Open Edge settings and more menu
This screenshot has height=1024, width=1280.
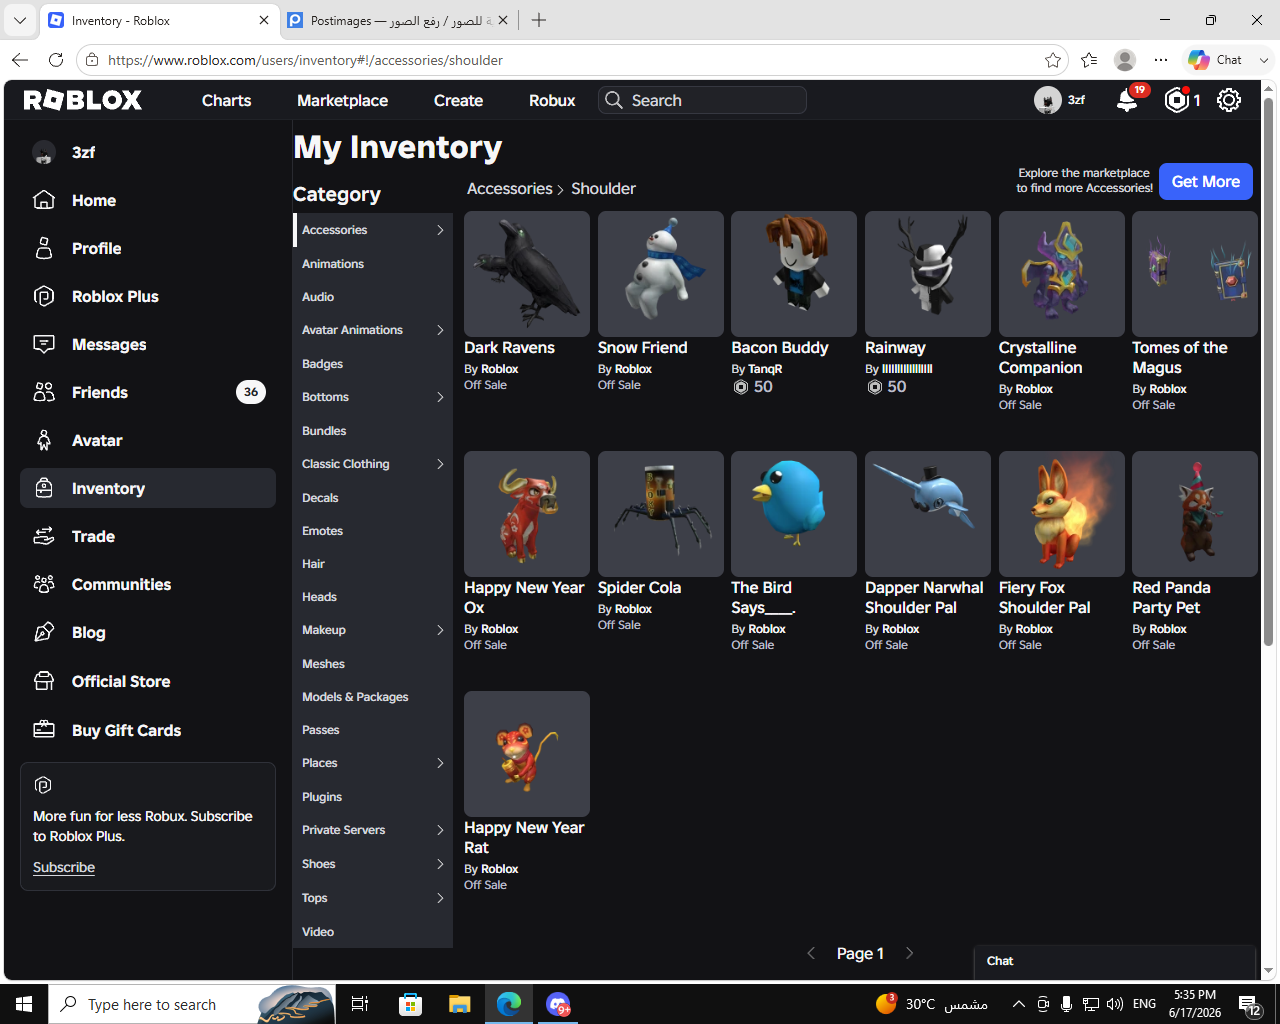point(1161,60)
